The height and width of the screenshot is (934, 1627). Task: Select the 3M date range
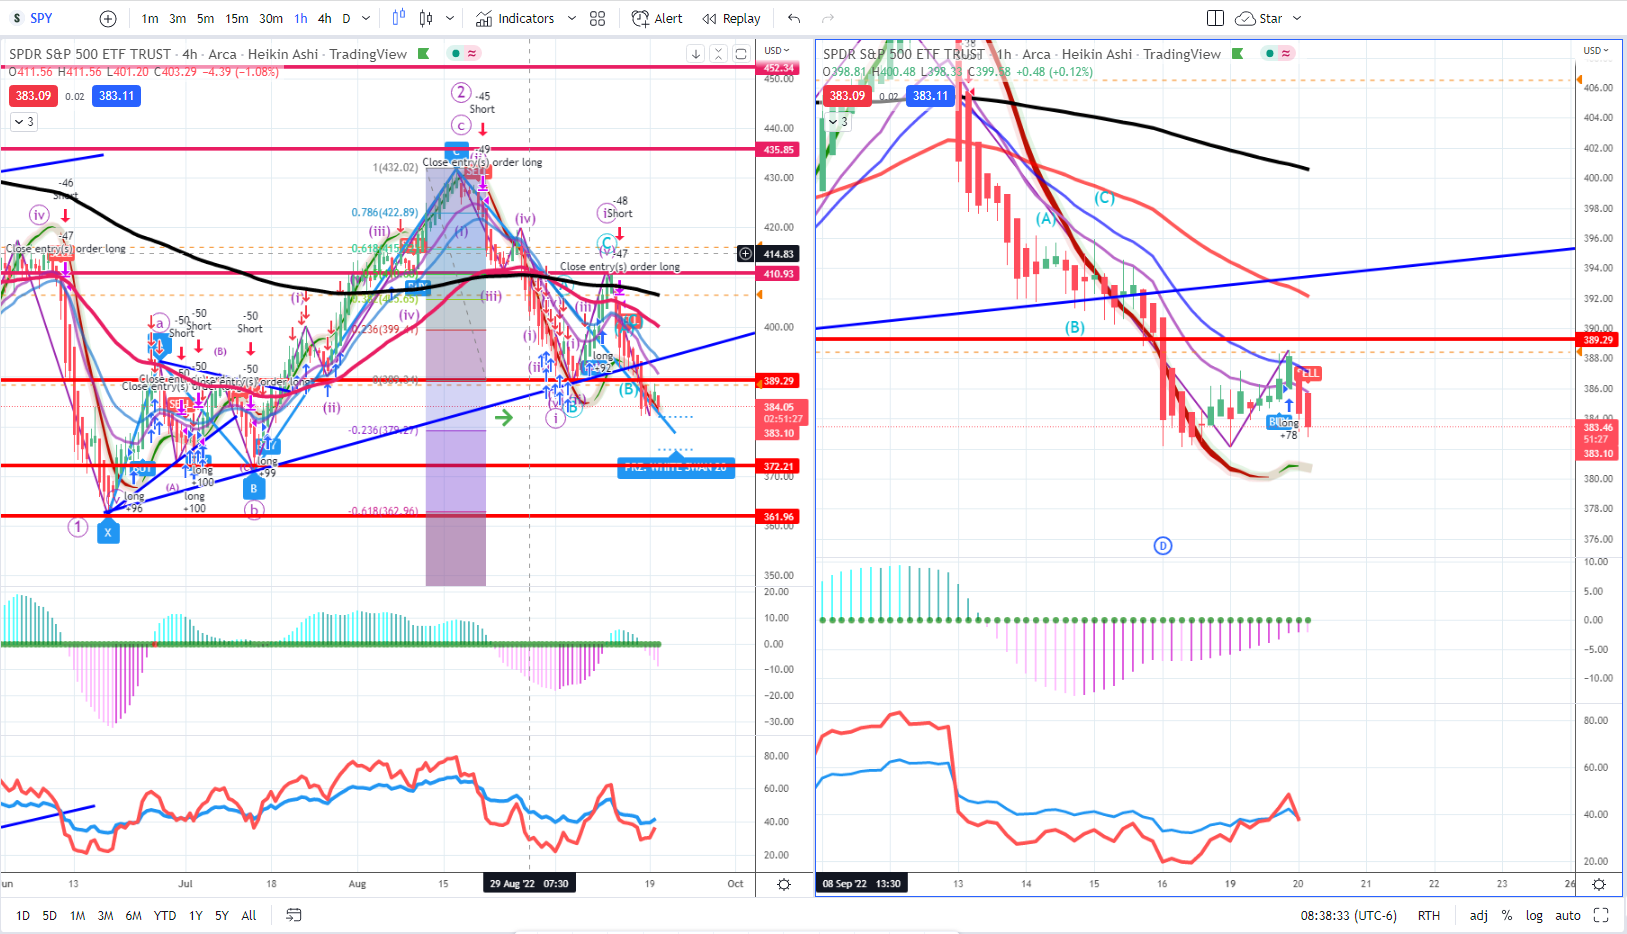click(x=105, y=915)
